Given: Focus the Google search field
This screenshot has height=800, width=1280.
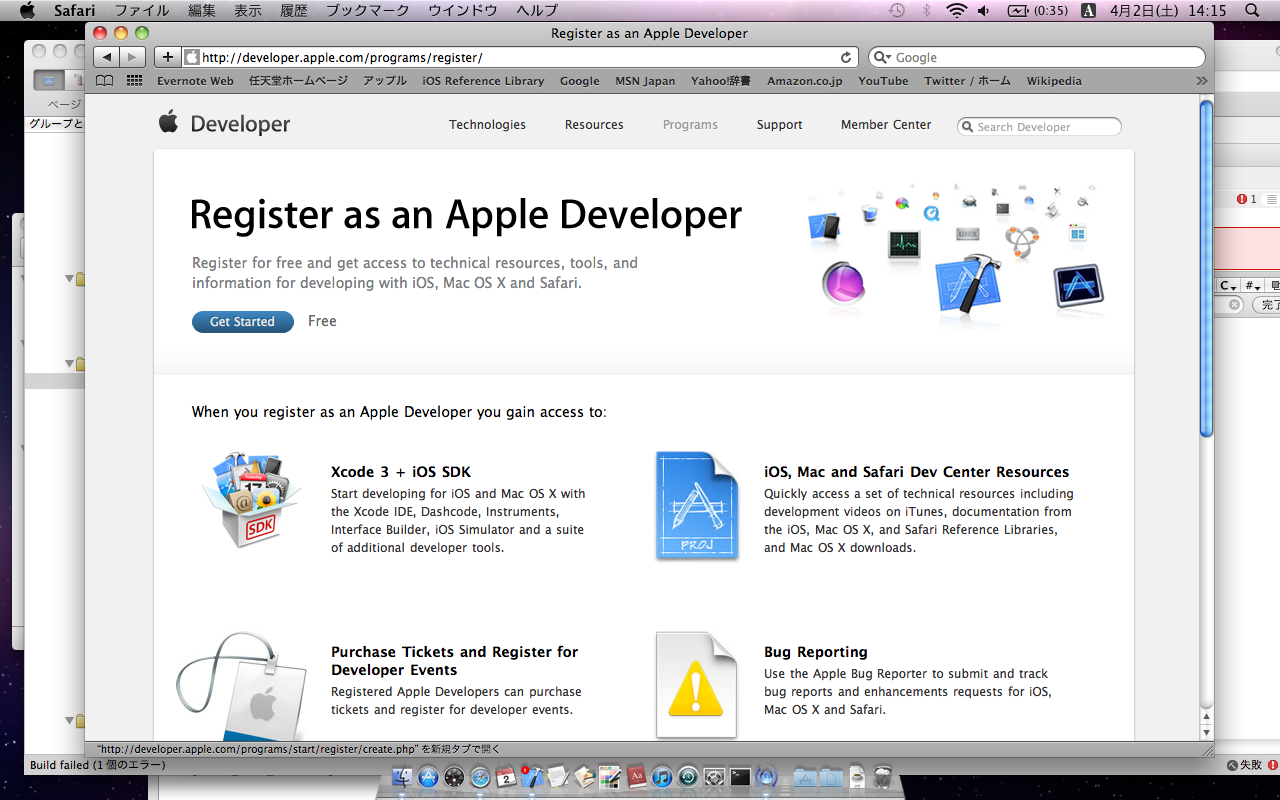Looking at the screenshot, I should (x=1036, y=57).
